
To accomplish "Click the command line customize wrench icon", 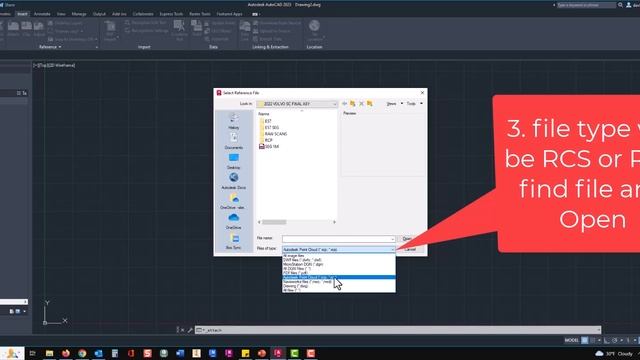I will point(190,330).
